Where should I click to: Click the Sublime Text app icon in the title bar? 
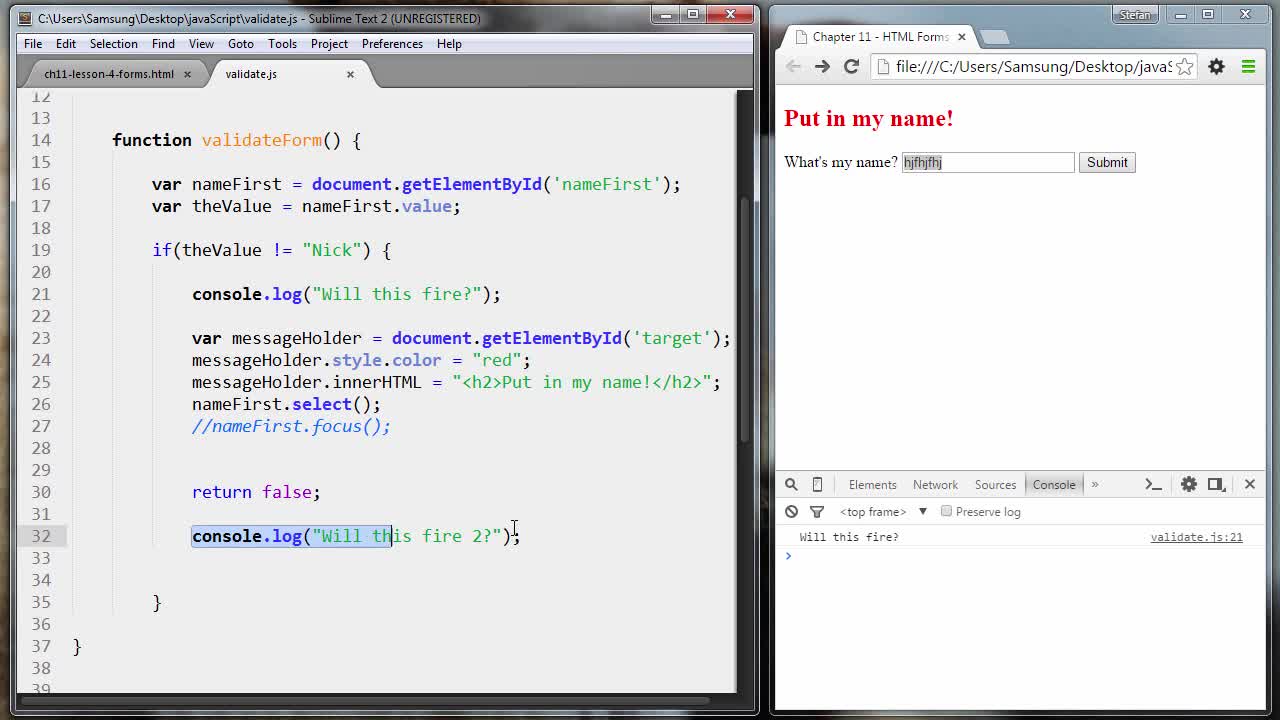point(25,18)
